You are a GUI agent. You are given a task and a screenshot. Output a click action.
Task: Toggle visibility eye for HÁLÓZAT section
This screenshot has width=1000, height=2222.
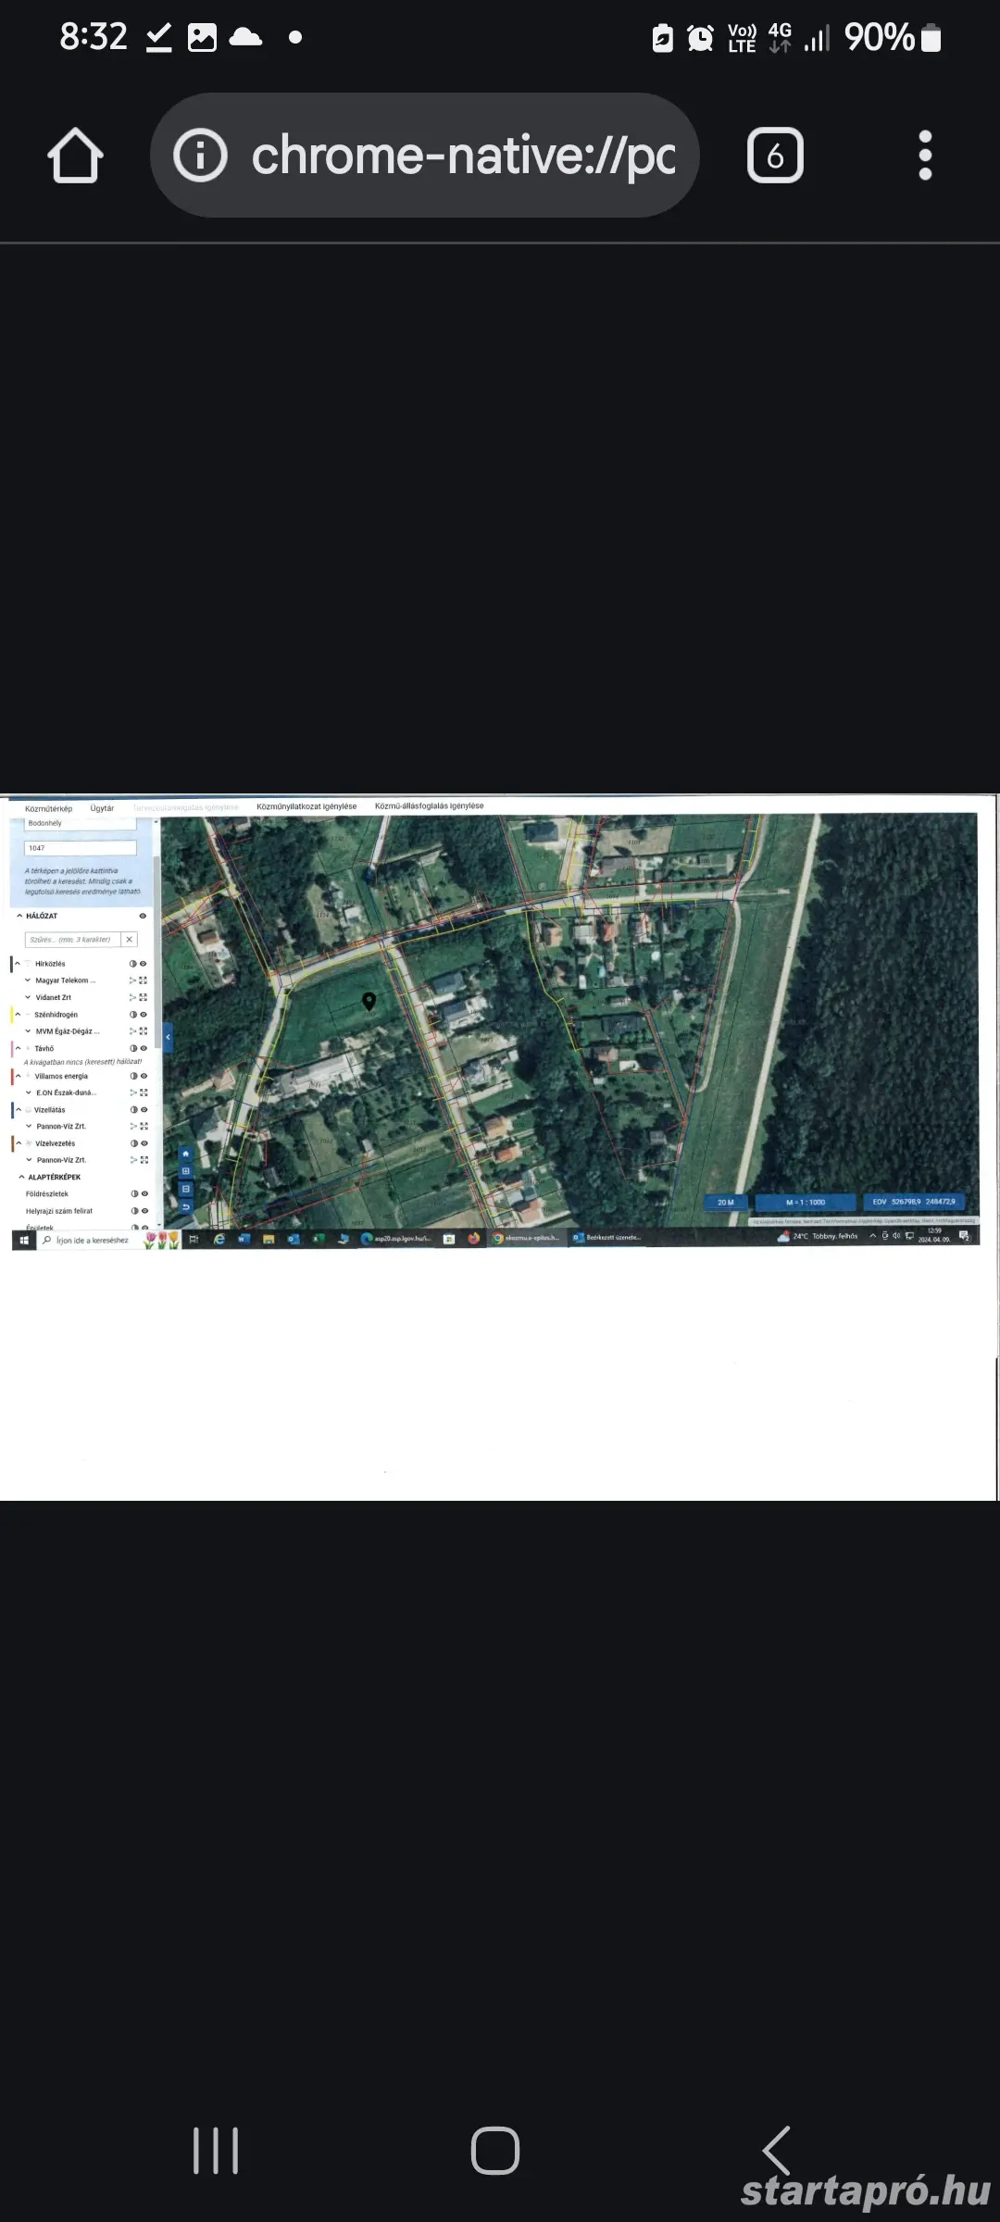[x=142, y=916]
